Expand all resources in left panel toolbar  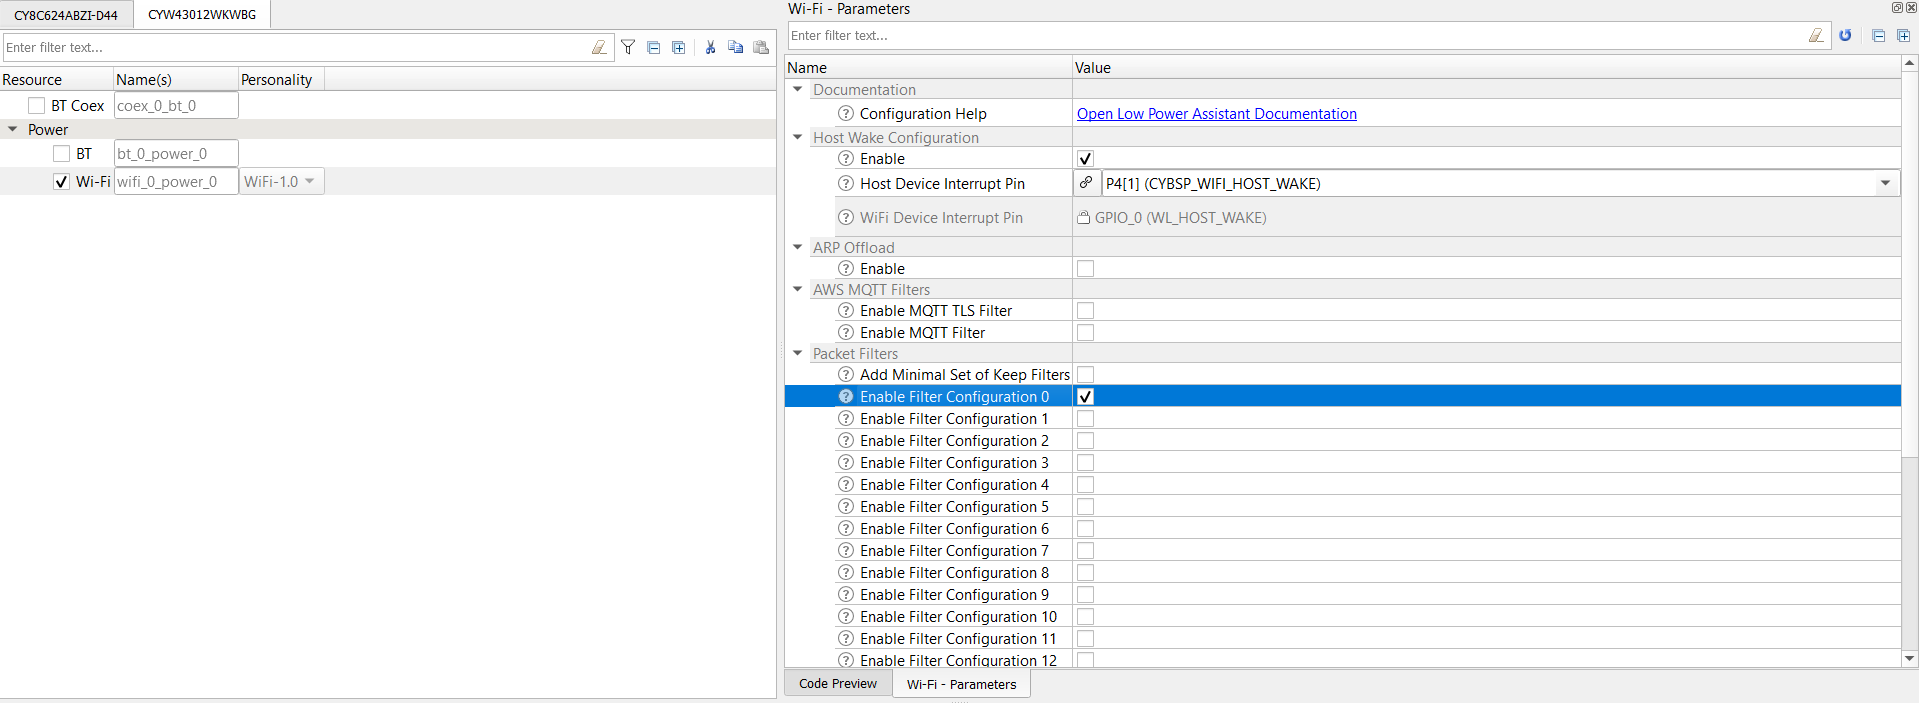pos(679,47)
